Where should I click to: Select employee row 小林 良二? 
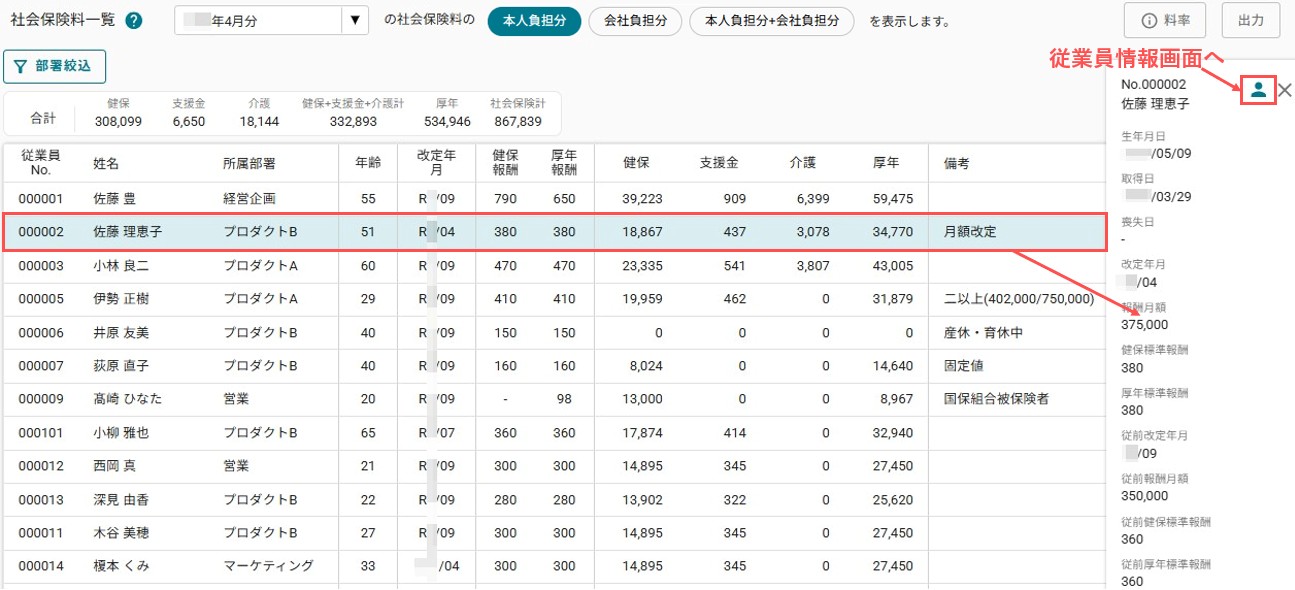click(x=554, y=266)
